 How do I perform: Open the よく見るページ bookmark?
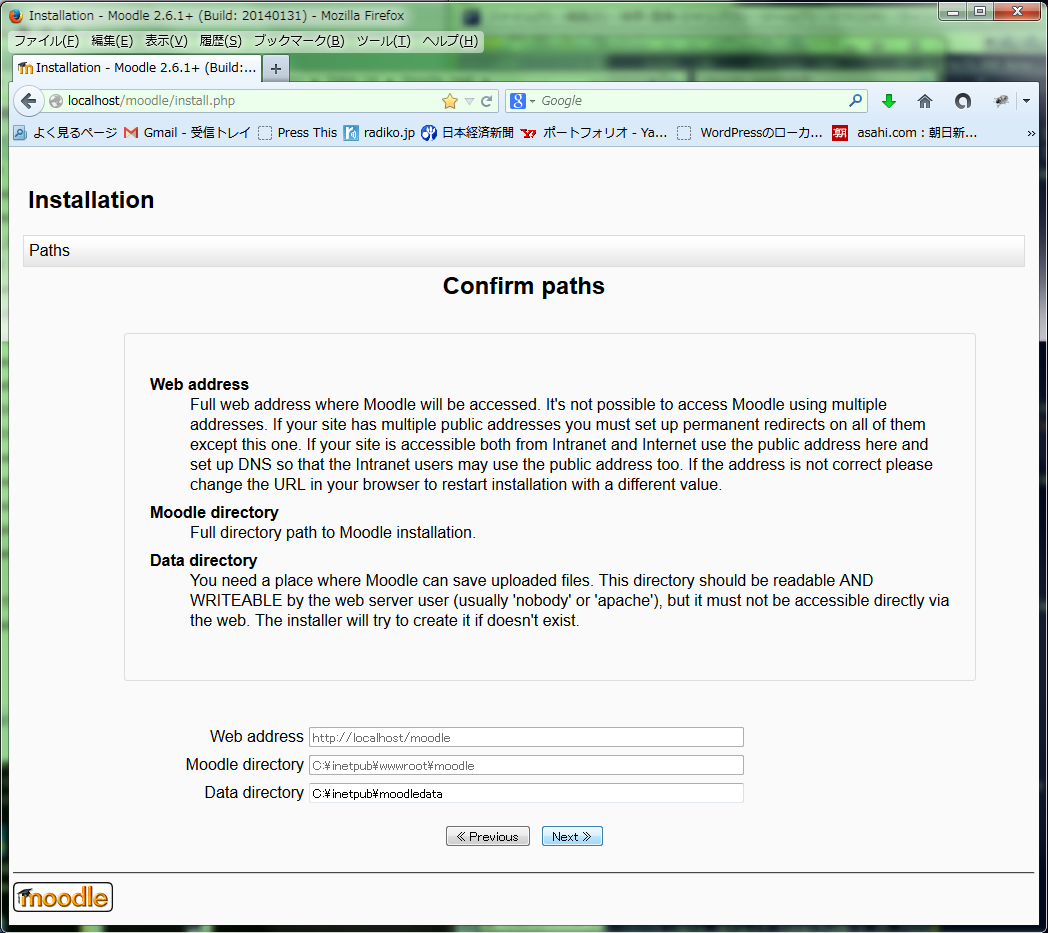pos(66,133)
